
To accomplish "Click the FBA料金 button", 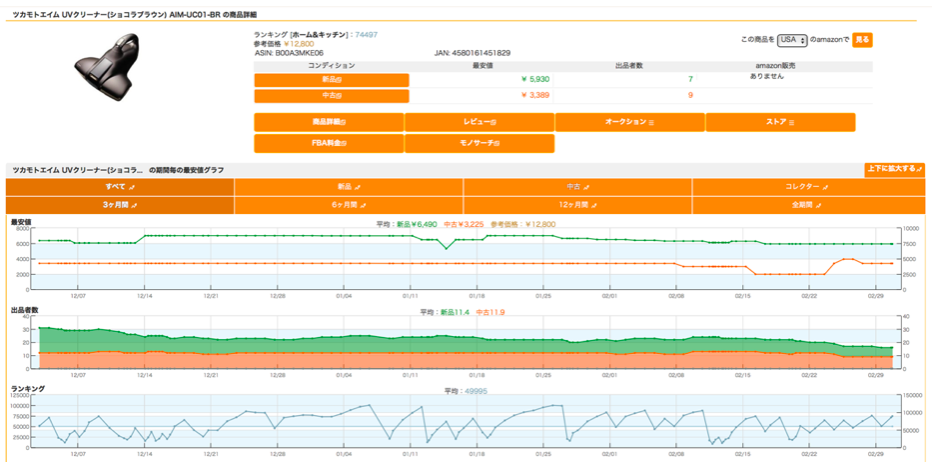I will tap(329, 143).
